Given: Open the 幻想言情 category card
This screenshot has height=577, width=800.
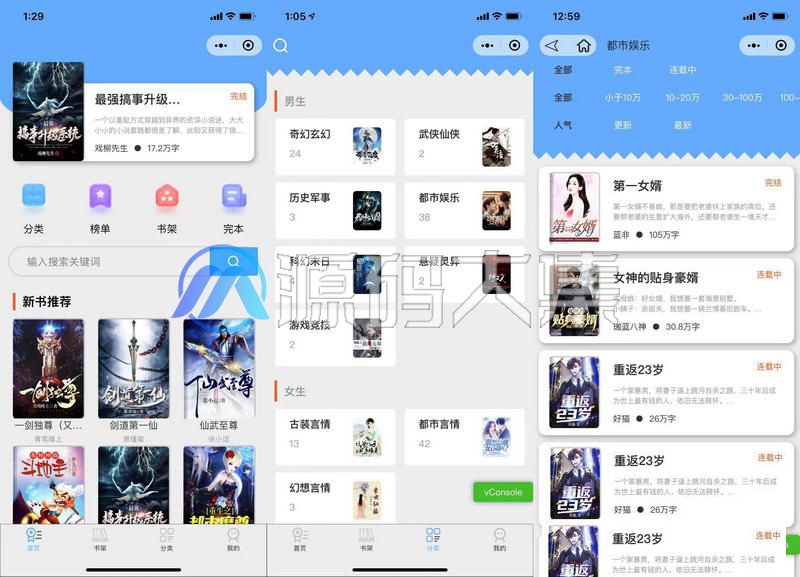Looking at the screenshot, I should 335,497.
